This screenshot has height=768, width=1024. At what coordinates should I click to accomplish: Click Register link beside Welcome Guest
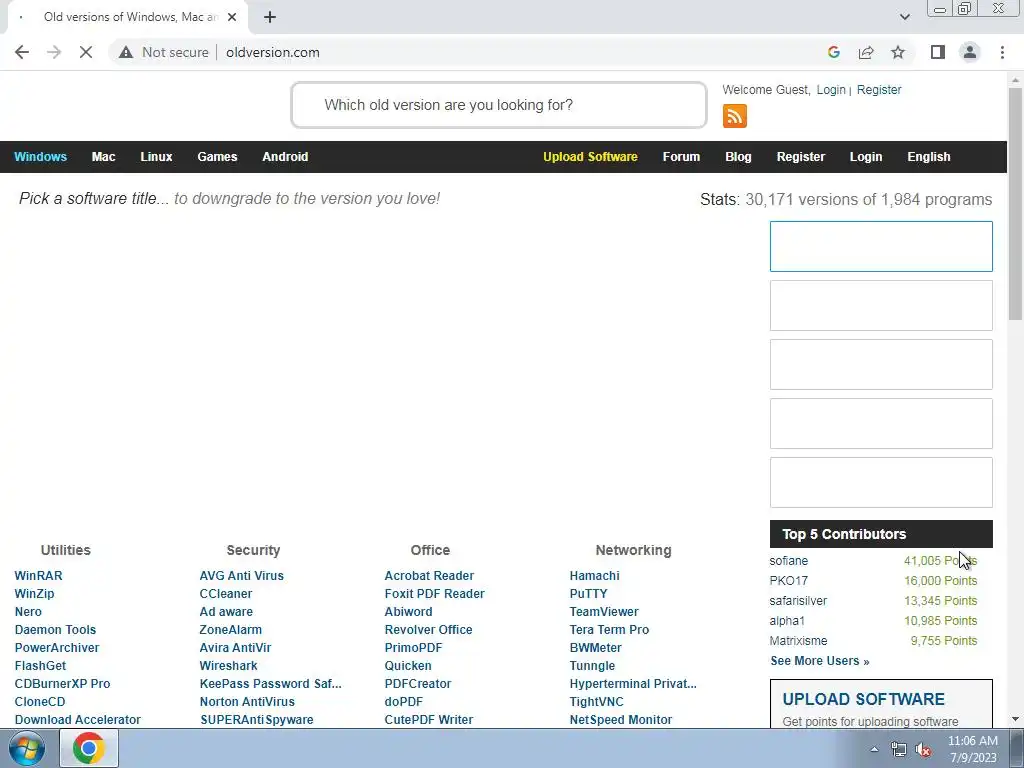coord(879,89)
